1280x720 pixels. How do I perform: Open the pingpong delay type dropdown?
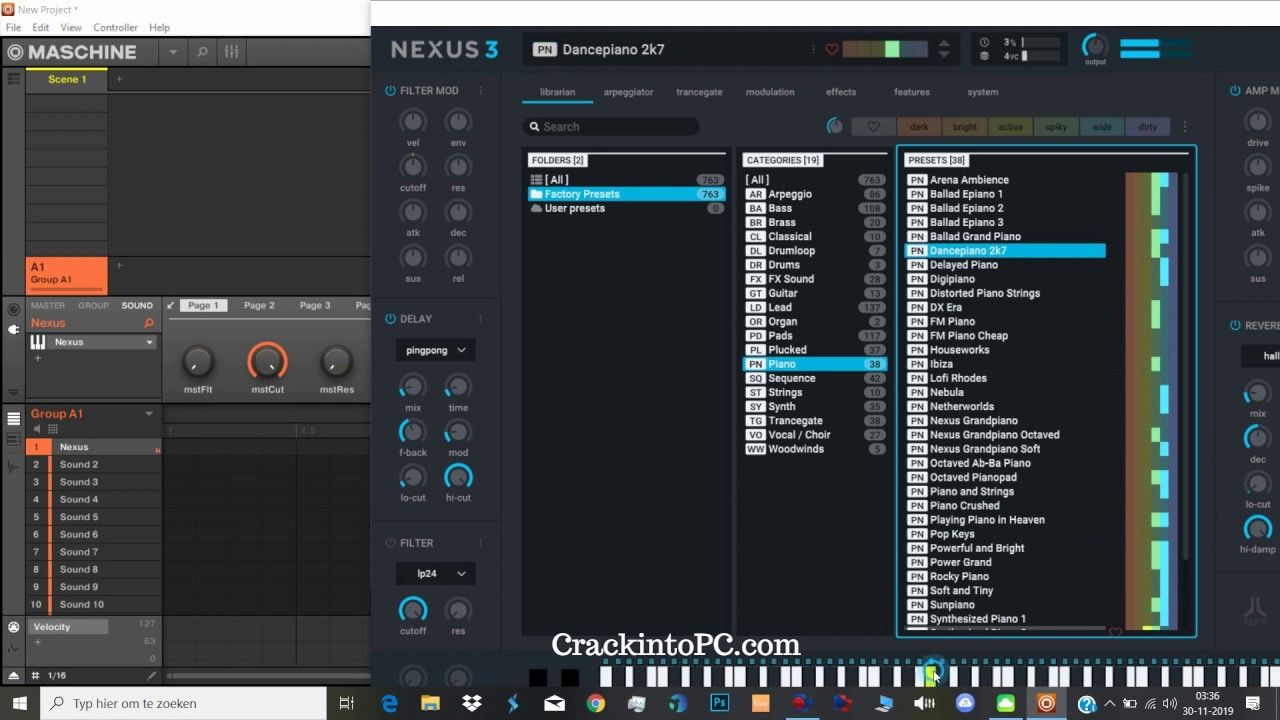point(435,350)
